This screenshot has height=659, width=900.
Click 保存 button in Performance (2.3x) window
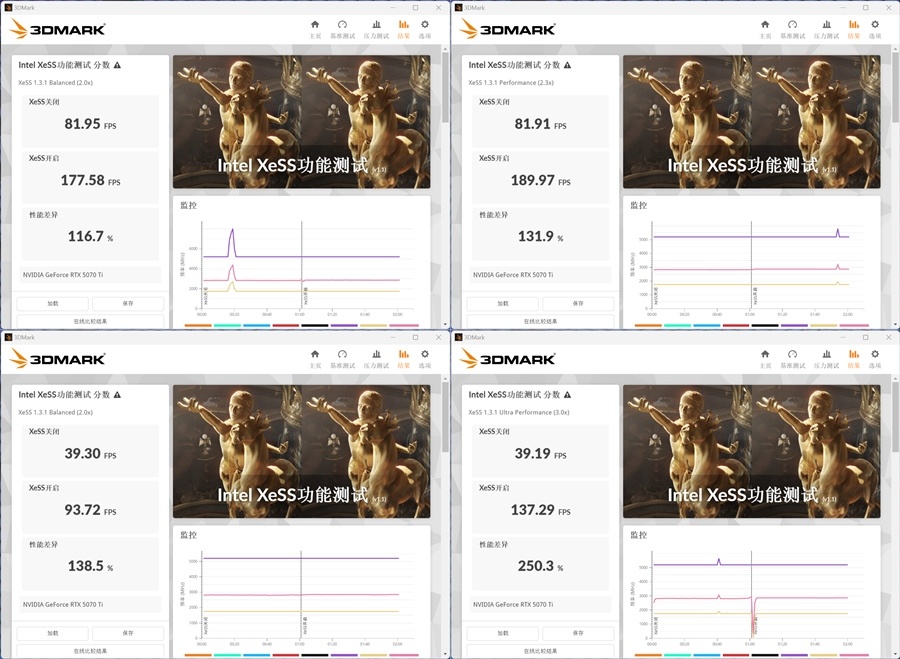(x=578, y=303)
